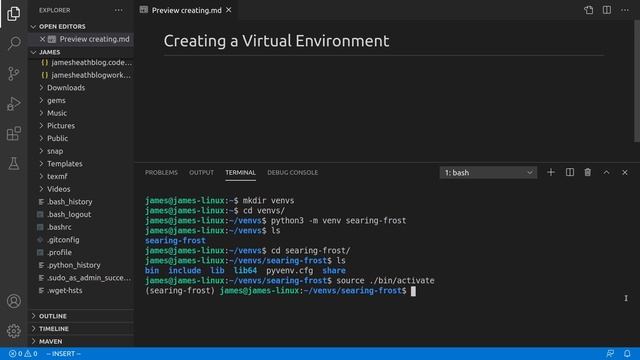Viewport: 640px width, 360px height.
Task: Open the Manage settings gear
Action: 13,331
